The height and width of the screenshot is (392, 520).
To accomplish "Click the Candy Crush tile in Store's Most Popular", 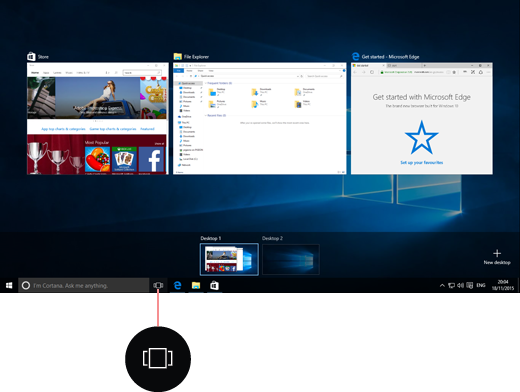I will (x=98, y=160).
